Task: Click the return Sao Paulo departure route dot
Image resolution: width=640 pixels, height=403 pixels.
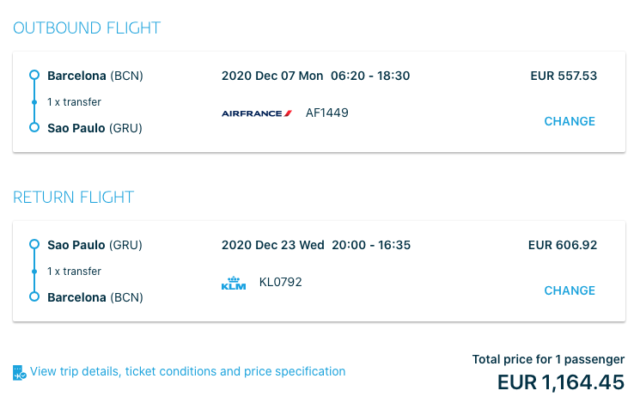Action: [x=34, y=245]
